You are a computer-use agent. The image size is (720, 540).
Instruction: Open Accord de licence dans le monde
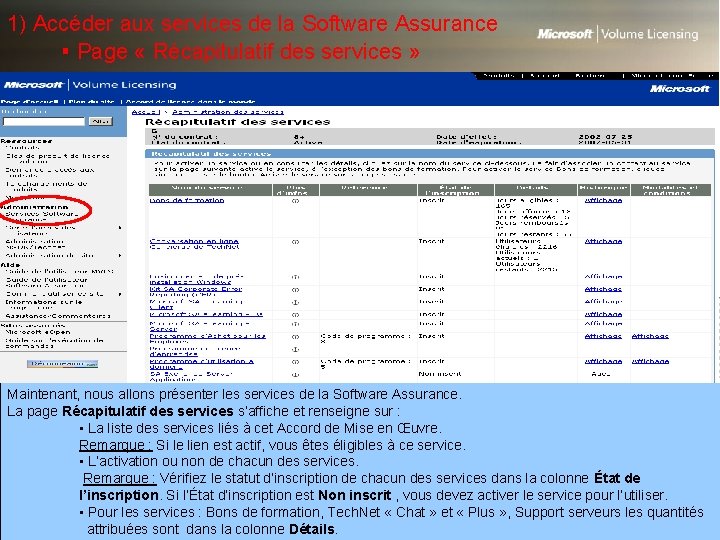[190, 101]
